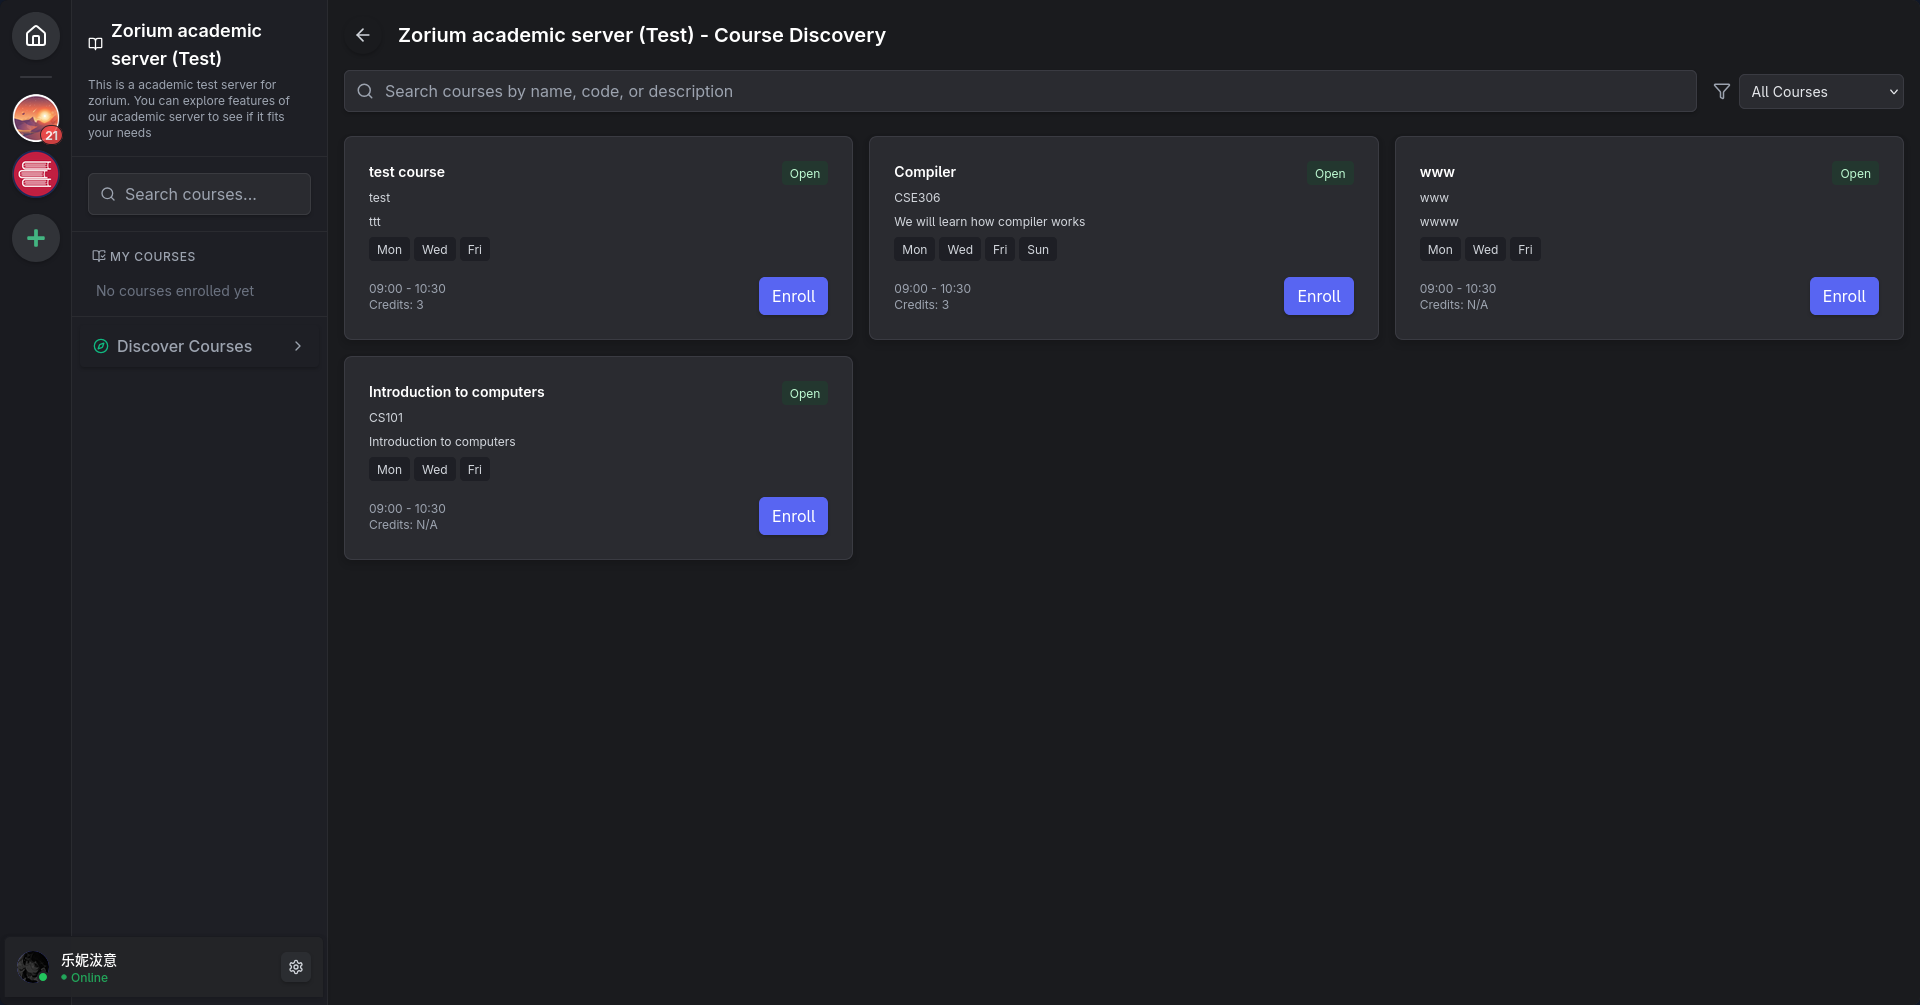The height and width of the screenshot is (1005, 1920).
Task: Click the green plus add server icon
Action: 36,238
